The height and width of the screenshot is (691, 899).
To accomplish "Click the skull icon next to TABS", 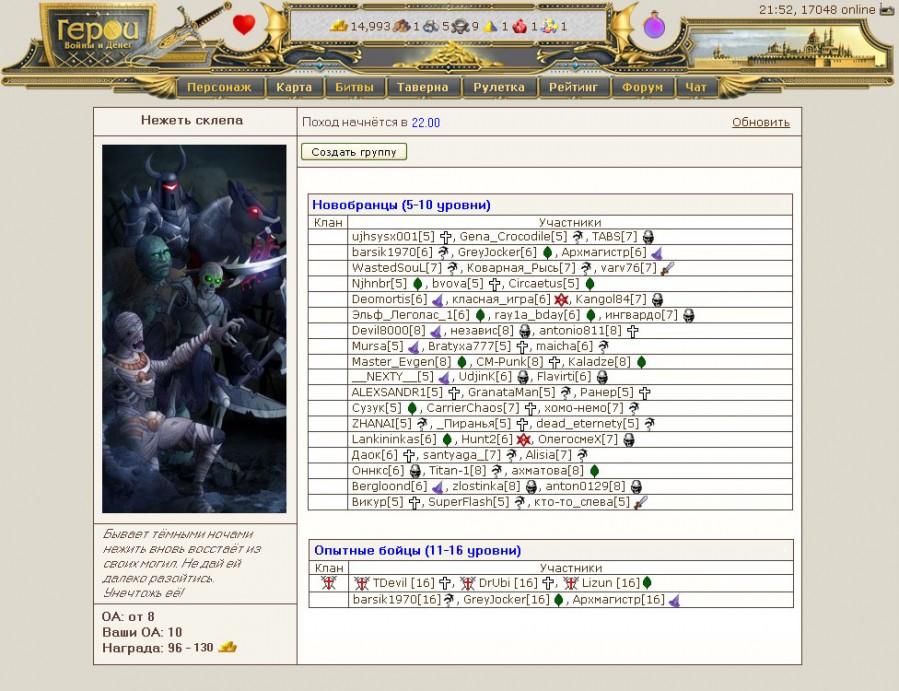I will pyautogui.click(x=648, y=237).
